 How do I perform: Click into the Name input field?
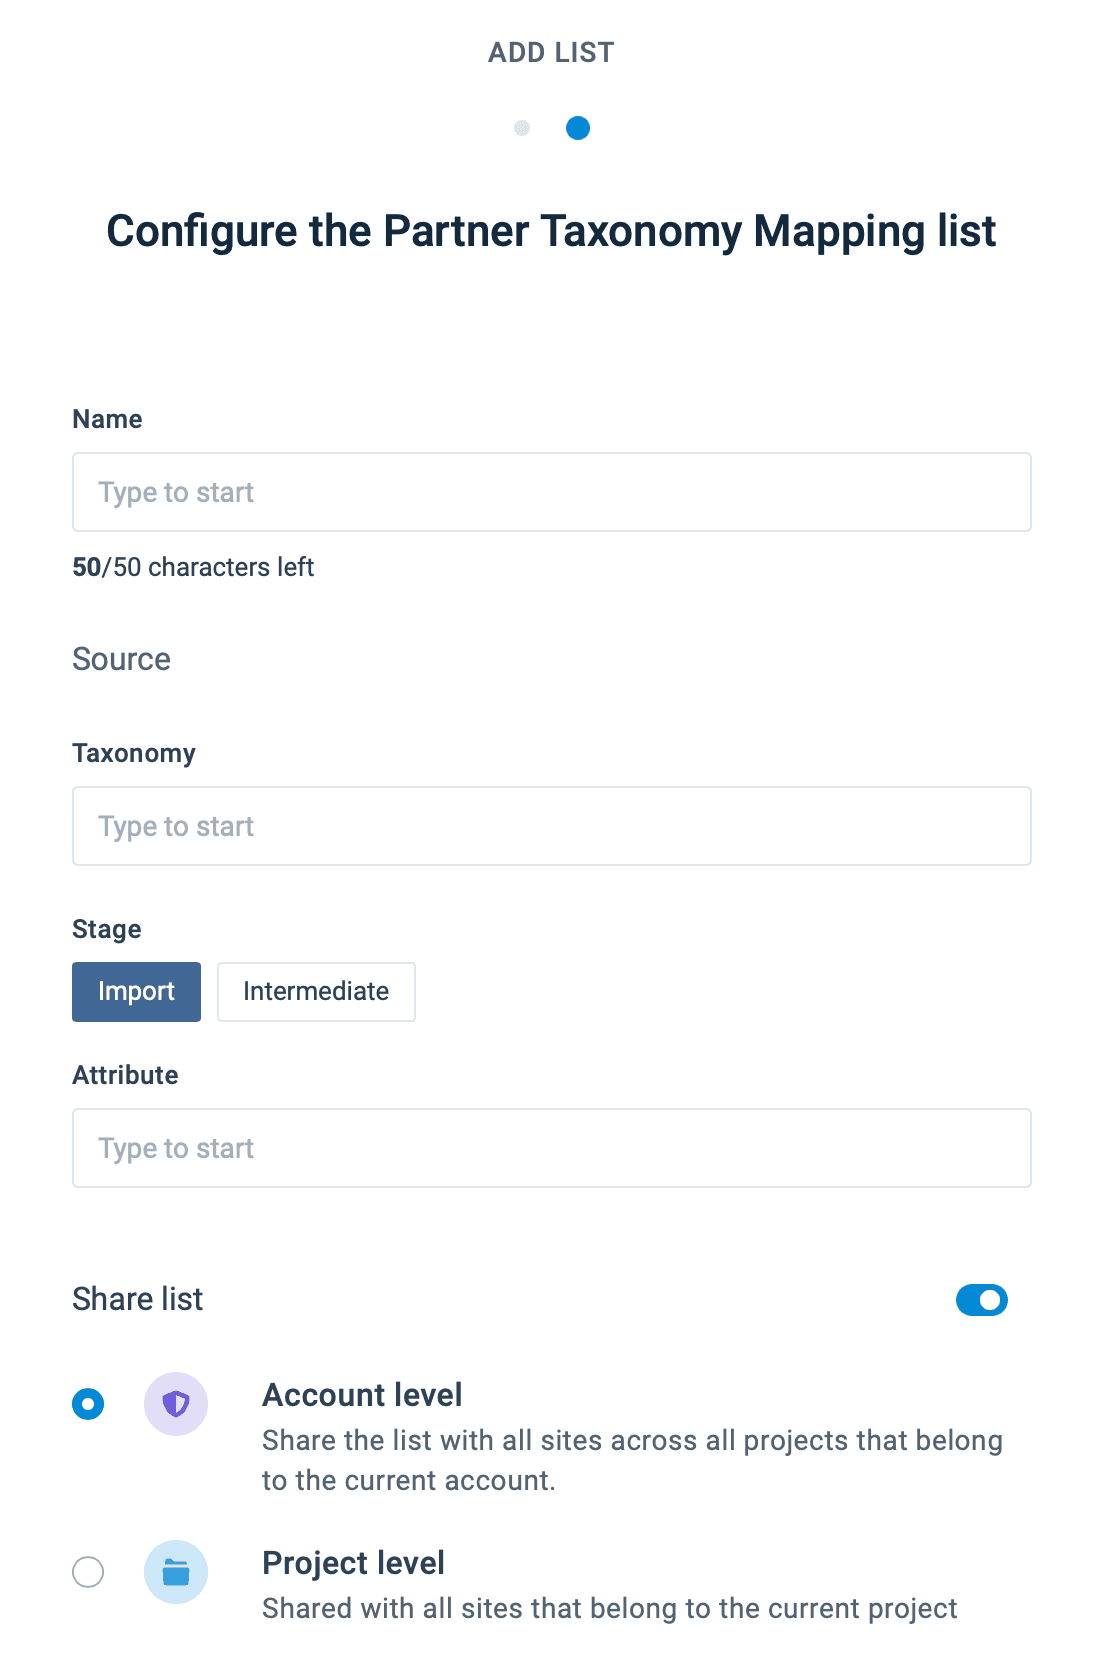551,492
